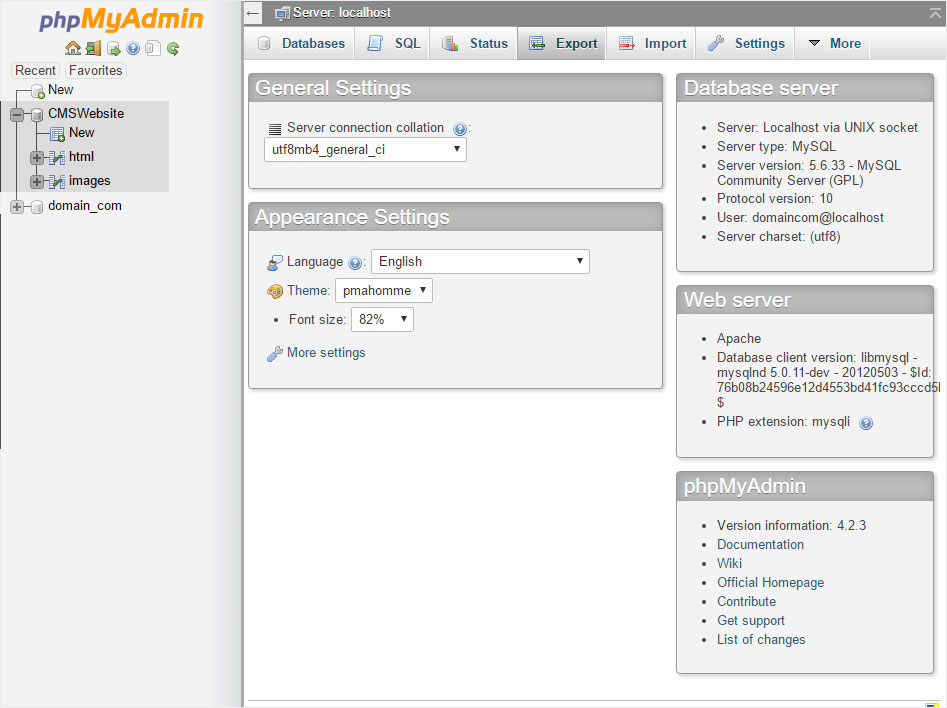Click the Server: localhost breadcrumb link
Image resolution: width=947 pixels, height=708 pixels.
(342, 13)
